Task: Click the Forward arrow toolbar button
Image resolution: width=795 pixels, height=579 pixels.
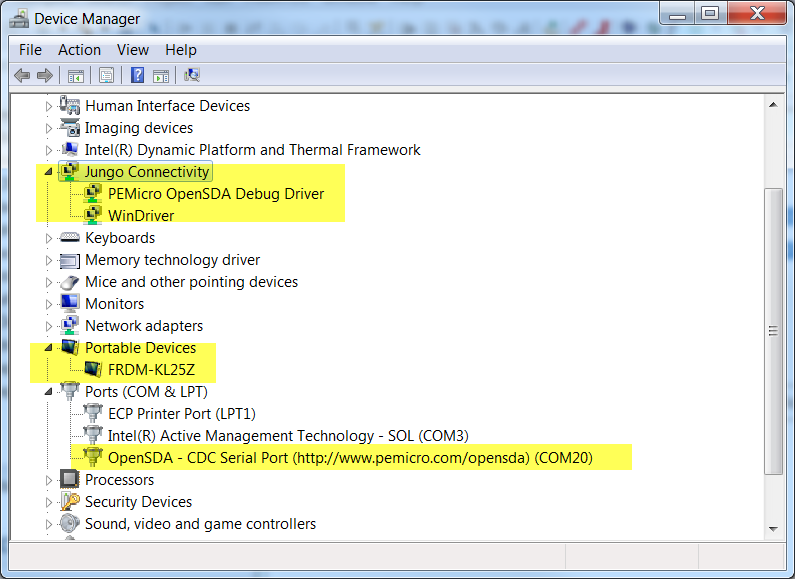Action: 45,76
